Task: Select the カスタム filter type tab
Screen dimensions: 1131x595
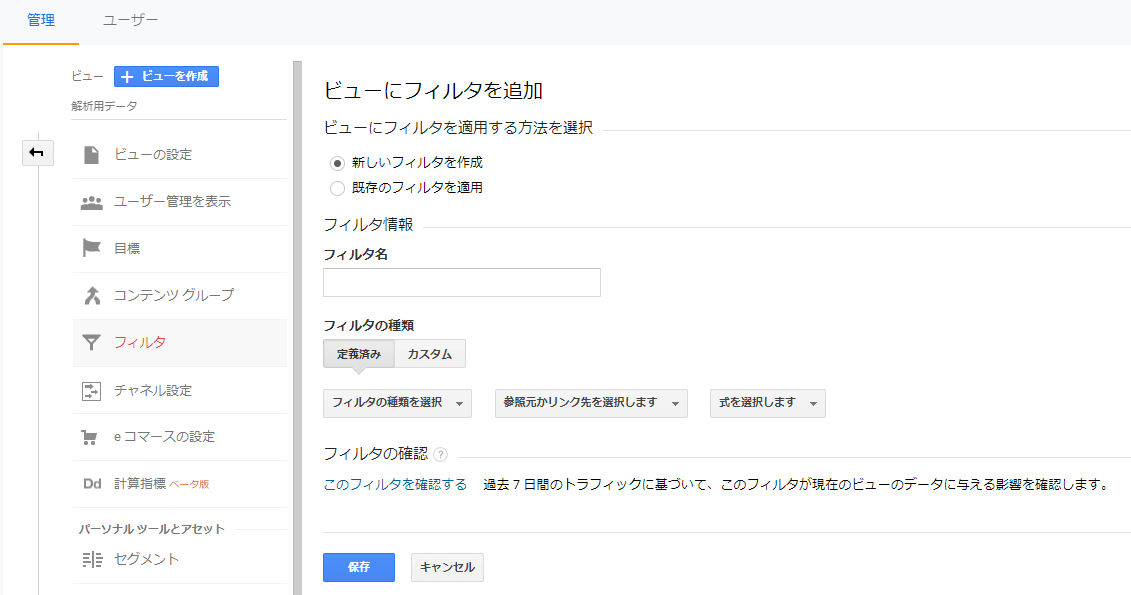Action: 430,354
